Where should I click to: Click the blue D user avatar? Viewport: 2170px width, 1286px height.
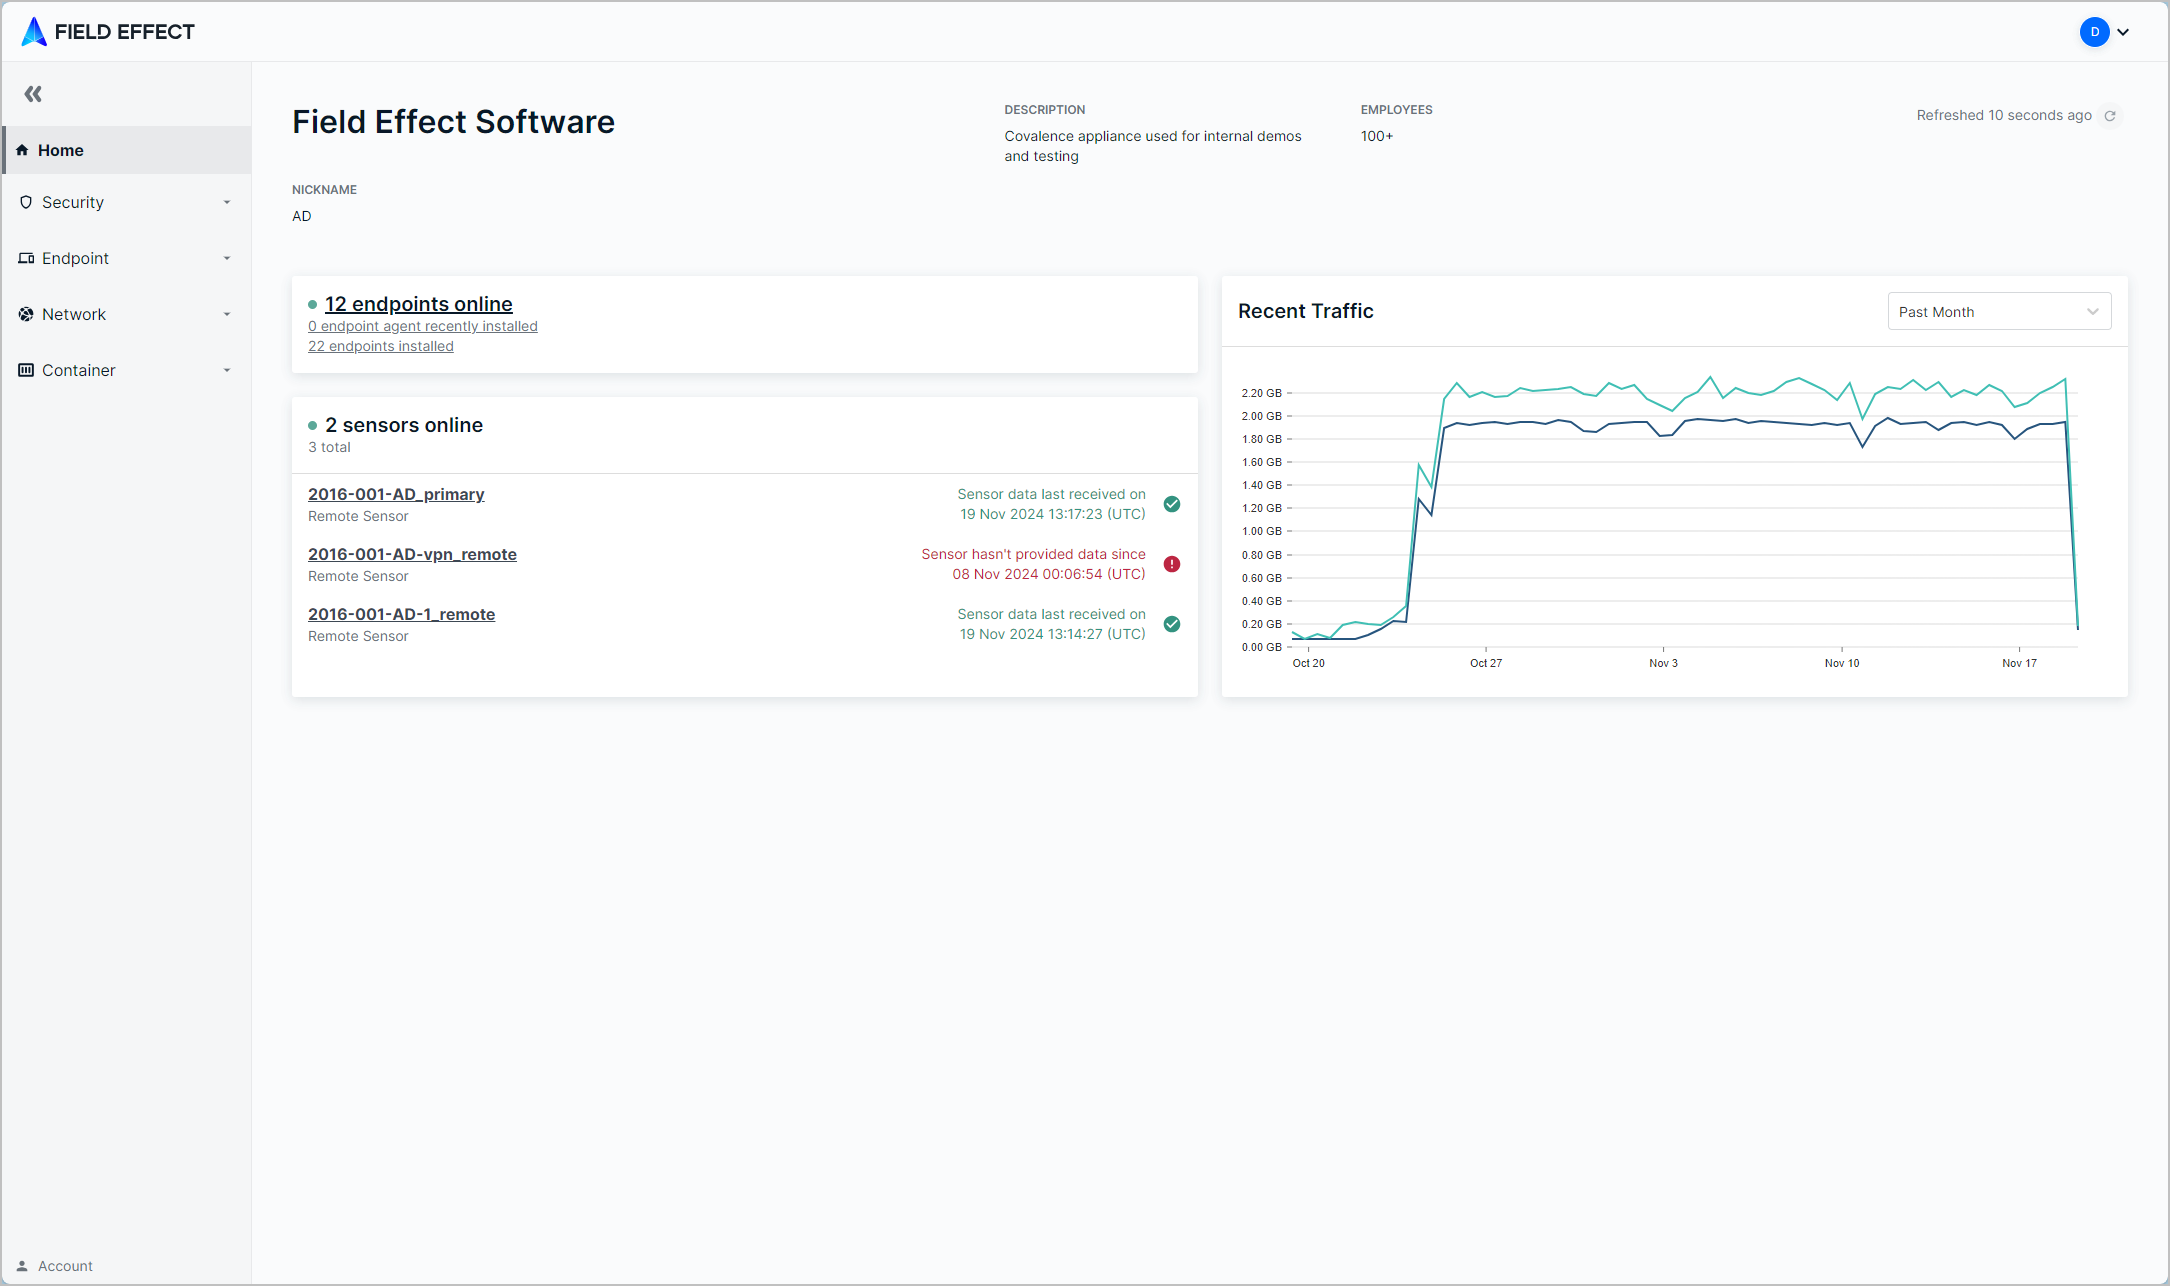click(x=2094, y=32)
